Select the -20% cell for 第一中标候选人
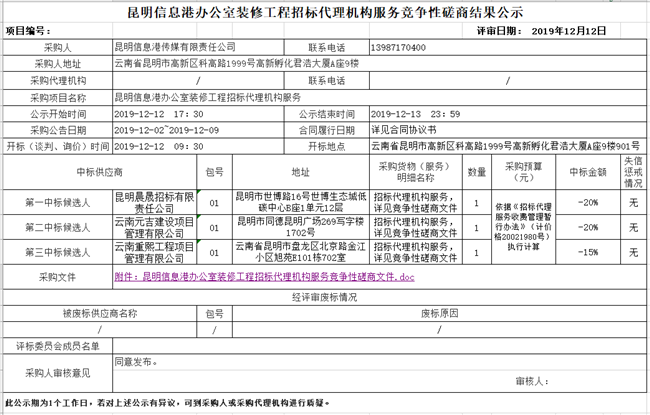Viewport: 650px width, 415px height. (588, 203)
